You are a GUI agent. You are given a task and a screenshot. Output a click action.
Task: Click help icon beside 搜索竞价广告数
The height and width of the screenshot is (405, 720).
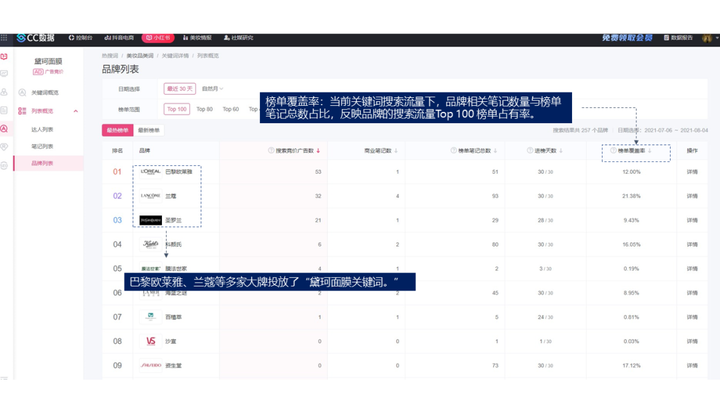271,151
